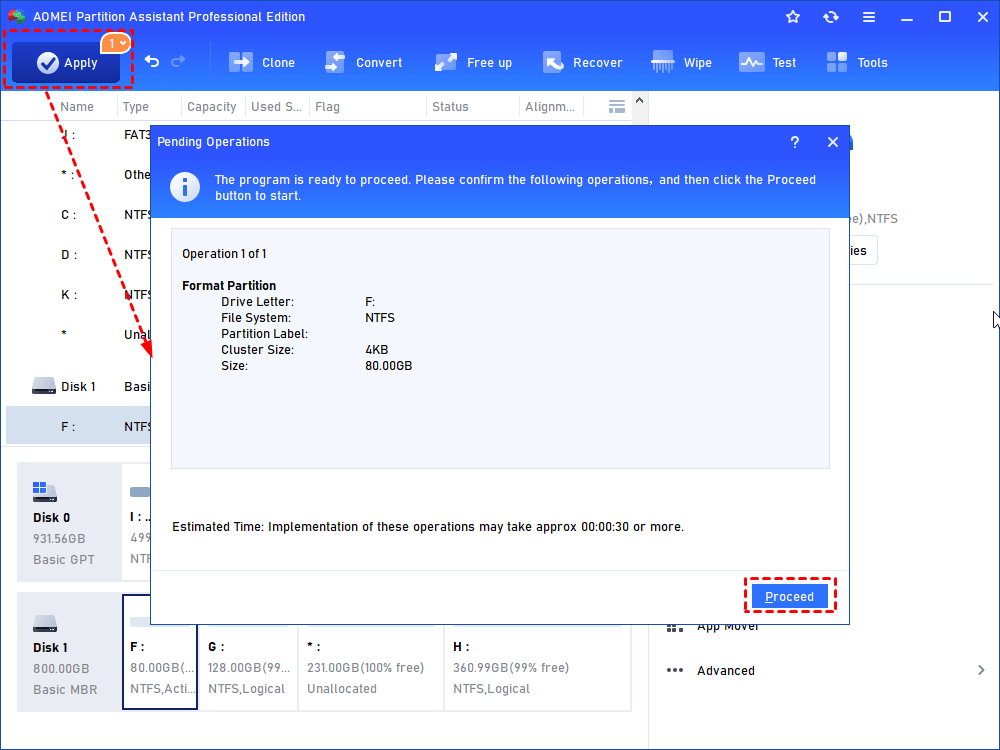Sort by the Flag column header

(327, 107)
